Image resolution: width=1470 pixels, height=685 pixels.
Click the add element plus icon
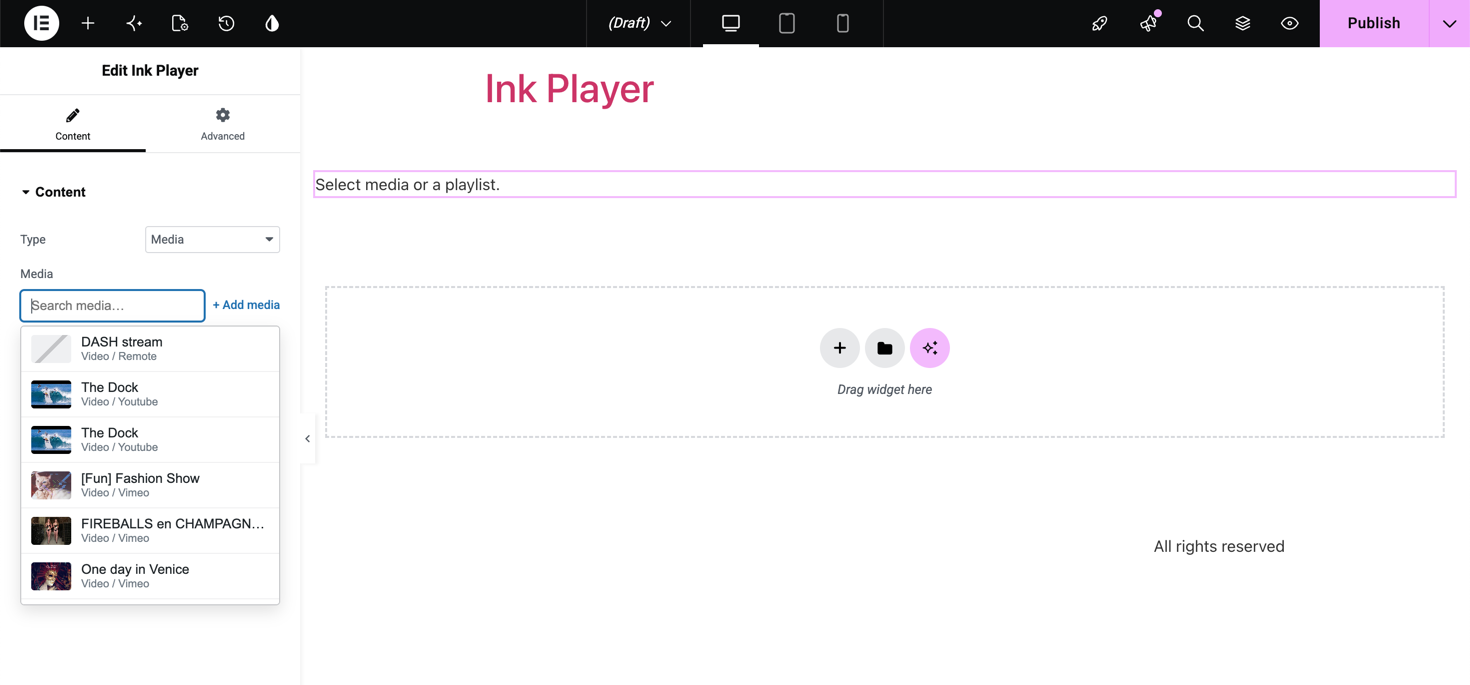pyautogui.click(x=88, y=23)
